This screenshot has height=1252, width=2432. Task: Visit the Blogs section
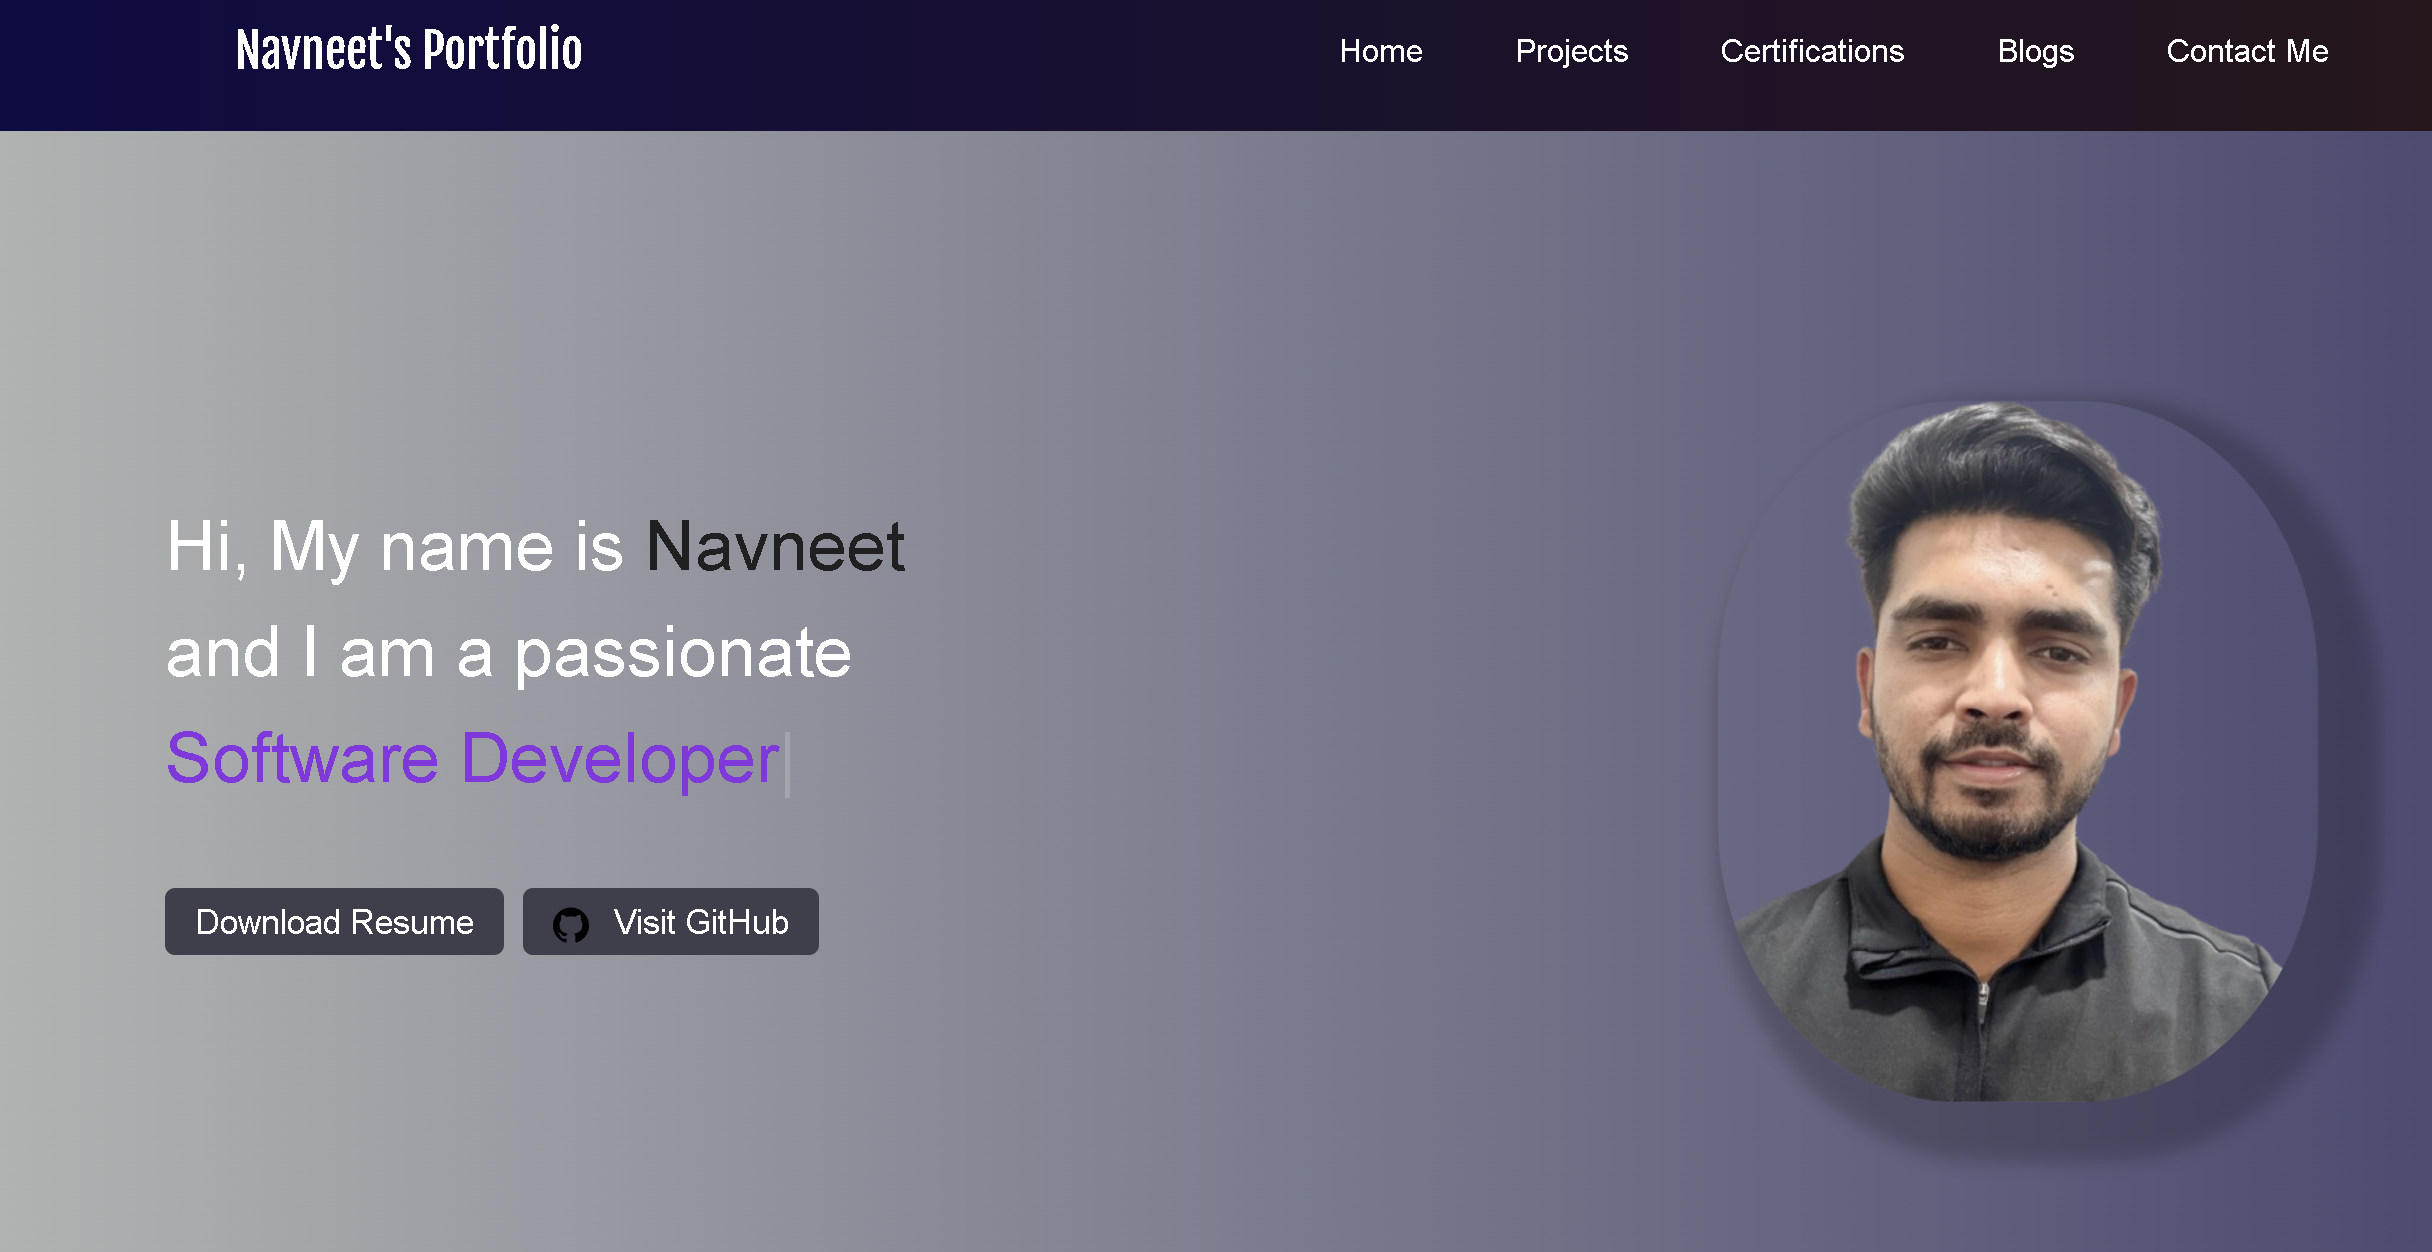(2035, 51)
